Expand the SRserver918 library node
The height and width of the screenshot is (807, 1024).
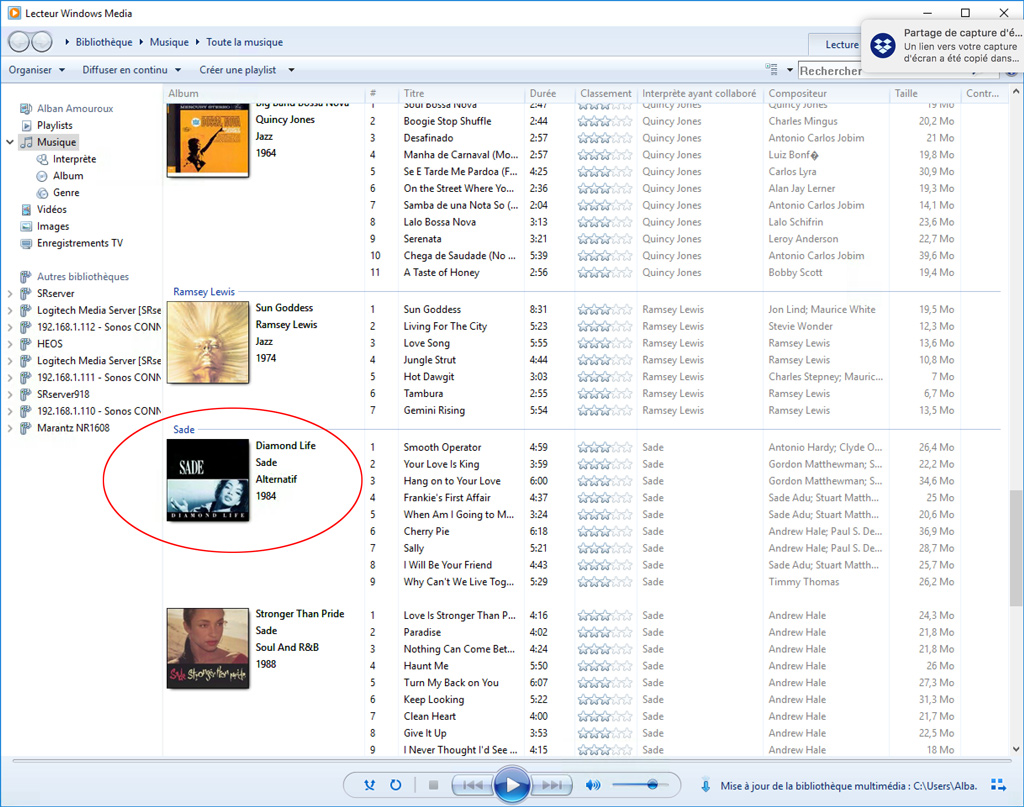coord(10,394)
